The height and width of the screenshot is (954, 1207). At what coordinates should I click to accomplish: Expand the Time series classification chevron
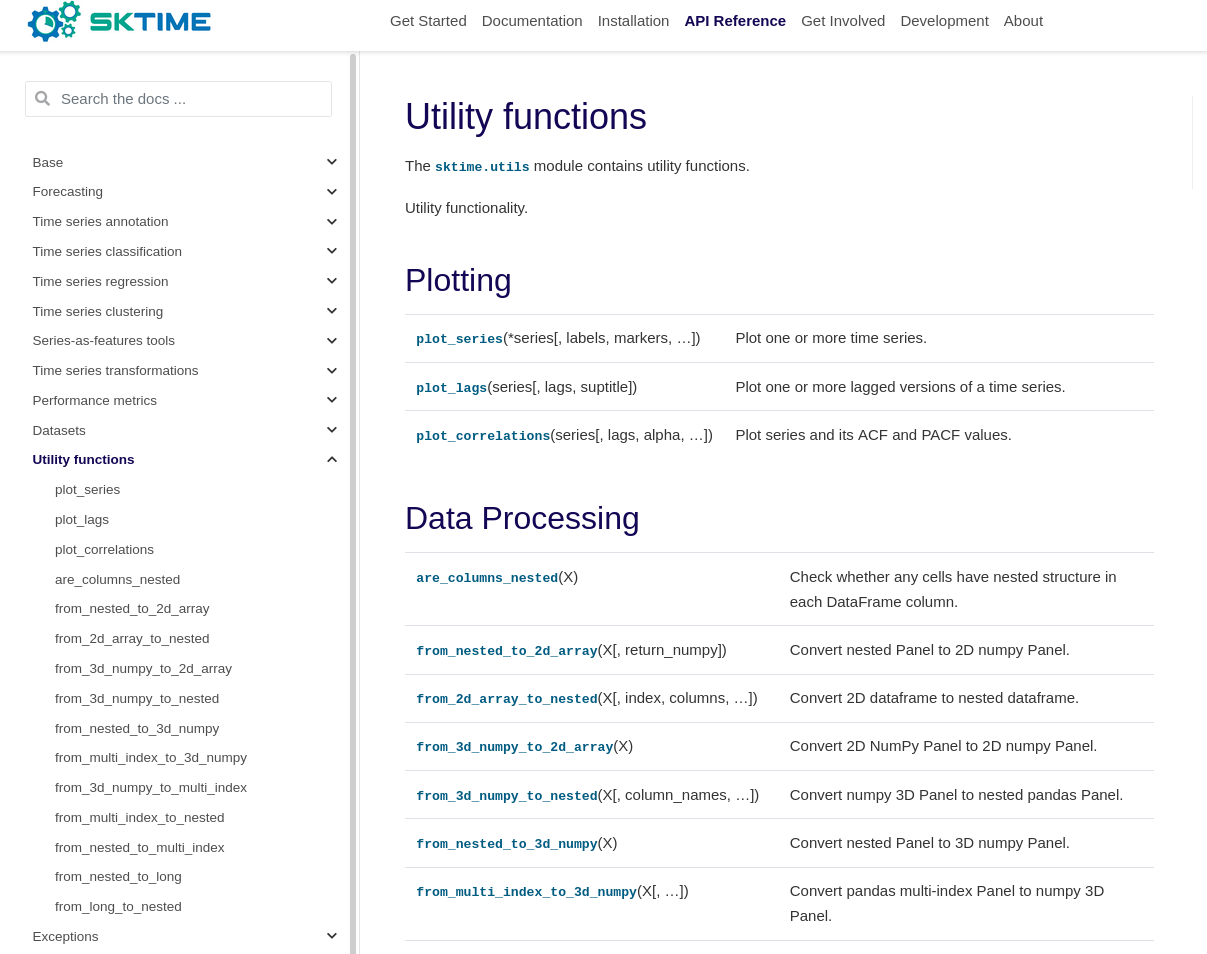[331, 250]
